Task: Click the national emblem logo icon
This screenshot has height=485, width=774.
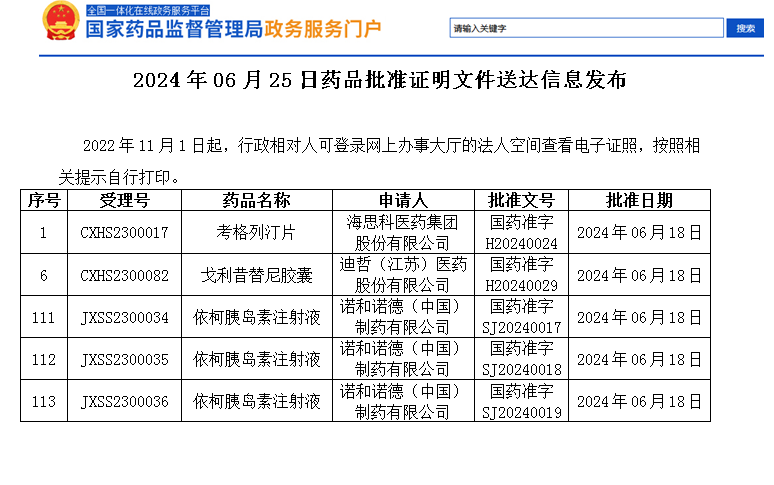Action: (x=61, y=21)
